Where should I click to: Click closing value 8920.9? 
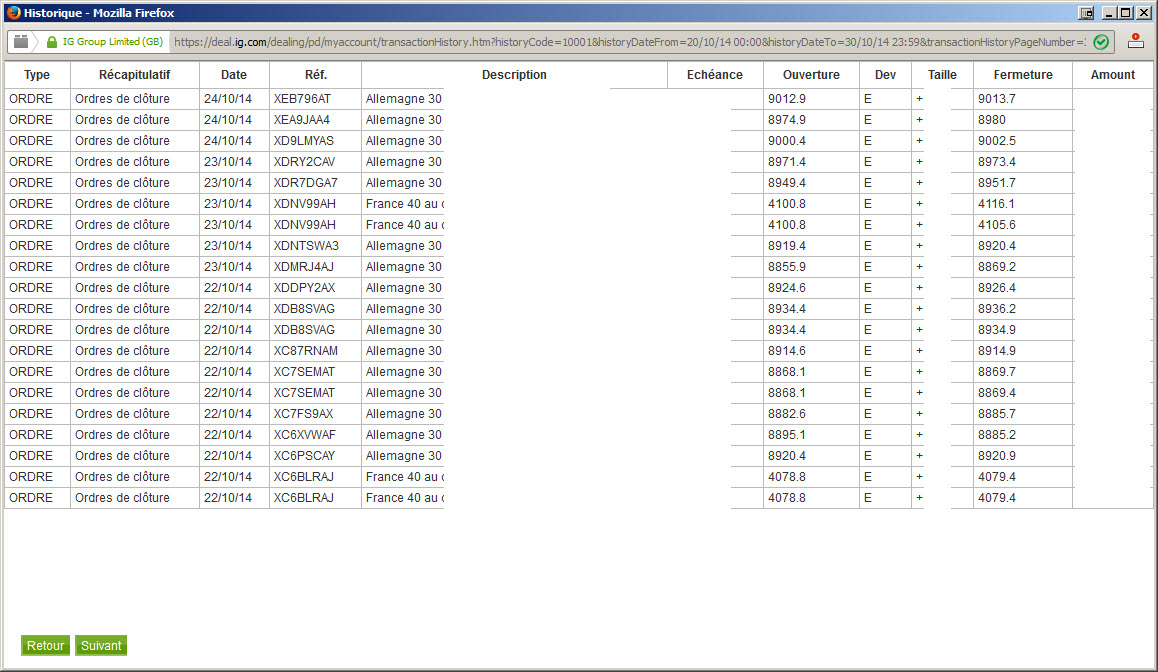[997, 456]
